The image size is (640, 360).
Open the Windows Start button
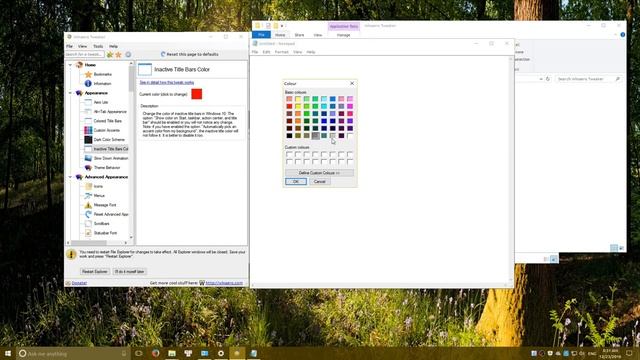8,353
